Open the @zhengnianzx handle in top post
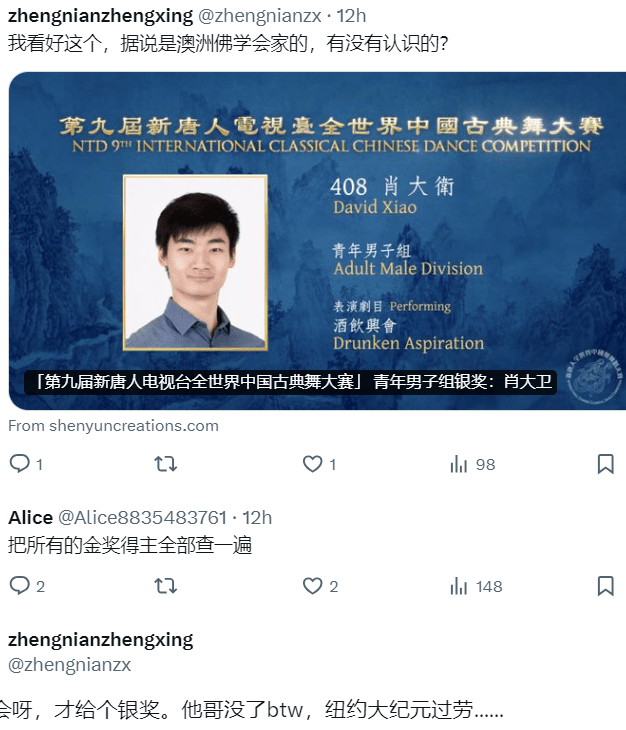 coord(260,16)
